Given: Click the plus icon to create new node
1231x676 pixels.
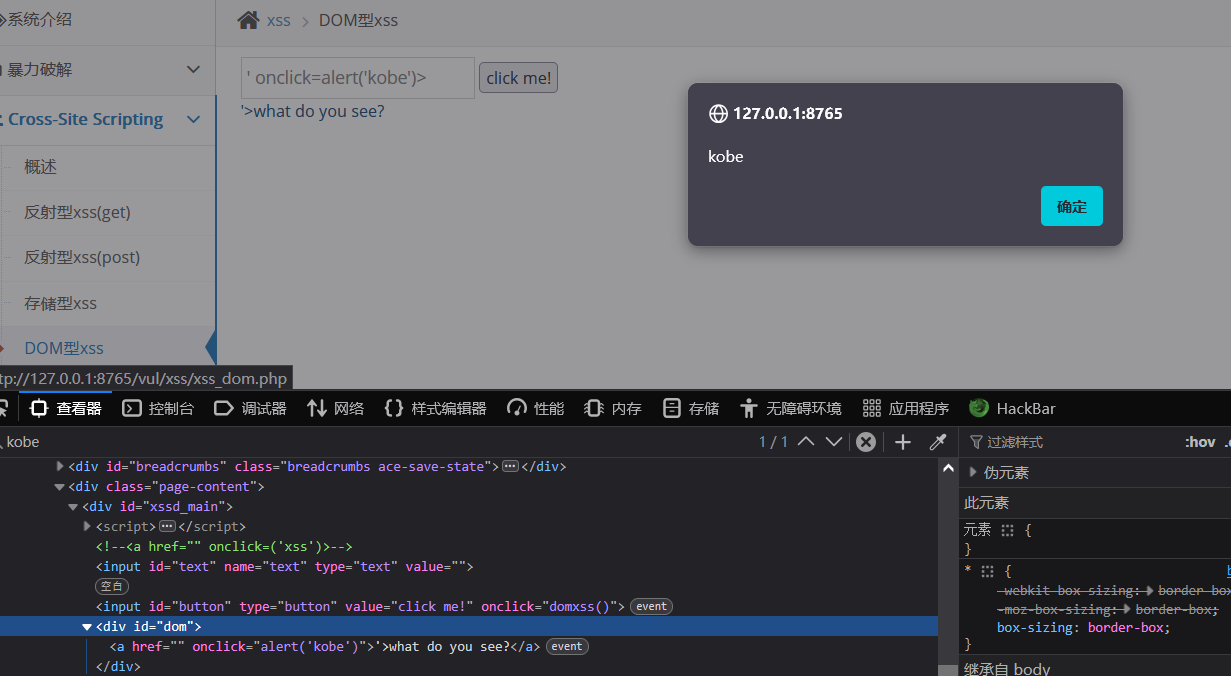Looking at the screenshot, I should [x=903, y=442].
